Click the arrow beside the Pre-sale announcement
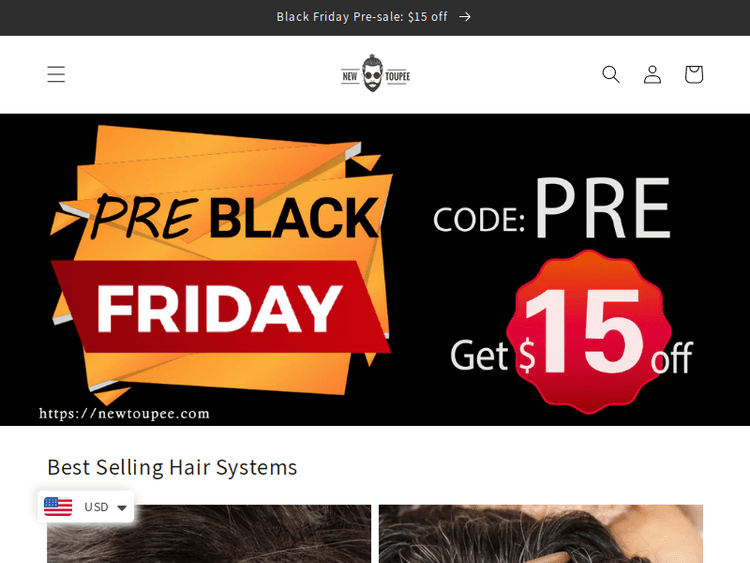This screenshot has height=563, width=750. click(465, 17)
